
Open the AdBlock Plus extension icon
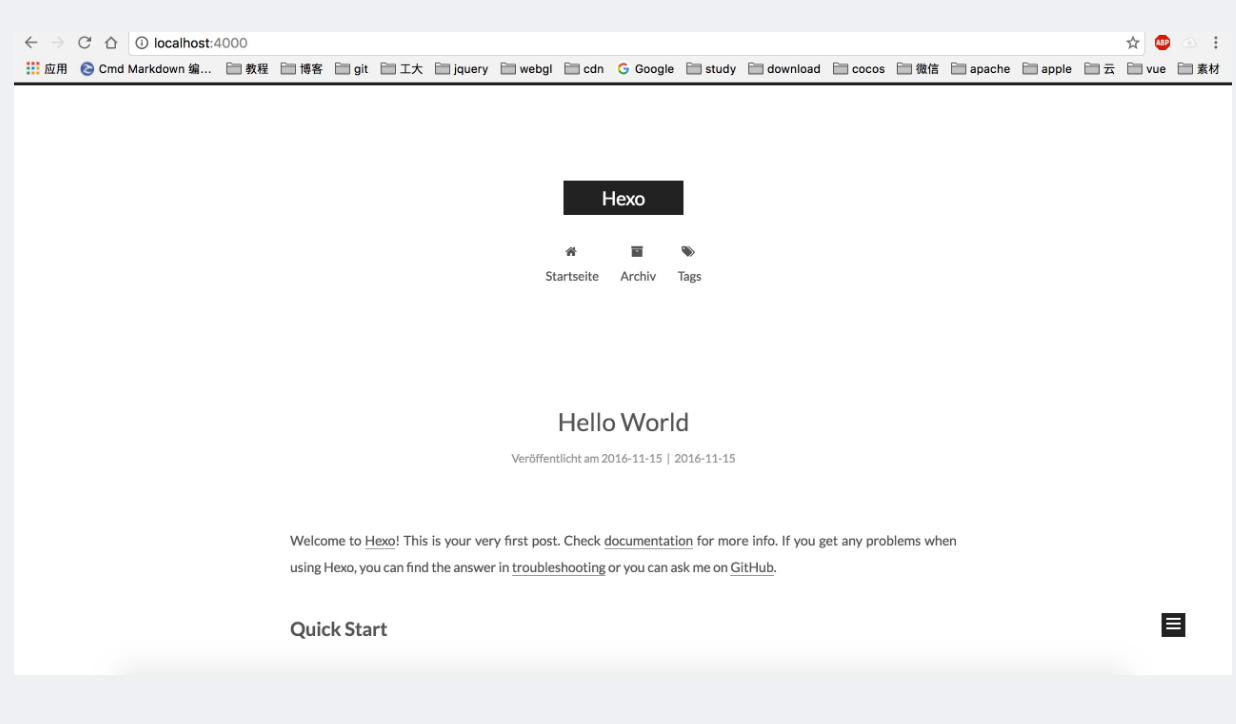click(x=1162, y=43)
